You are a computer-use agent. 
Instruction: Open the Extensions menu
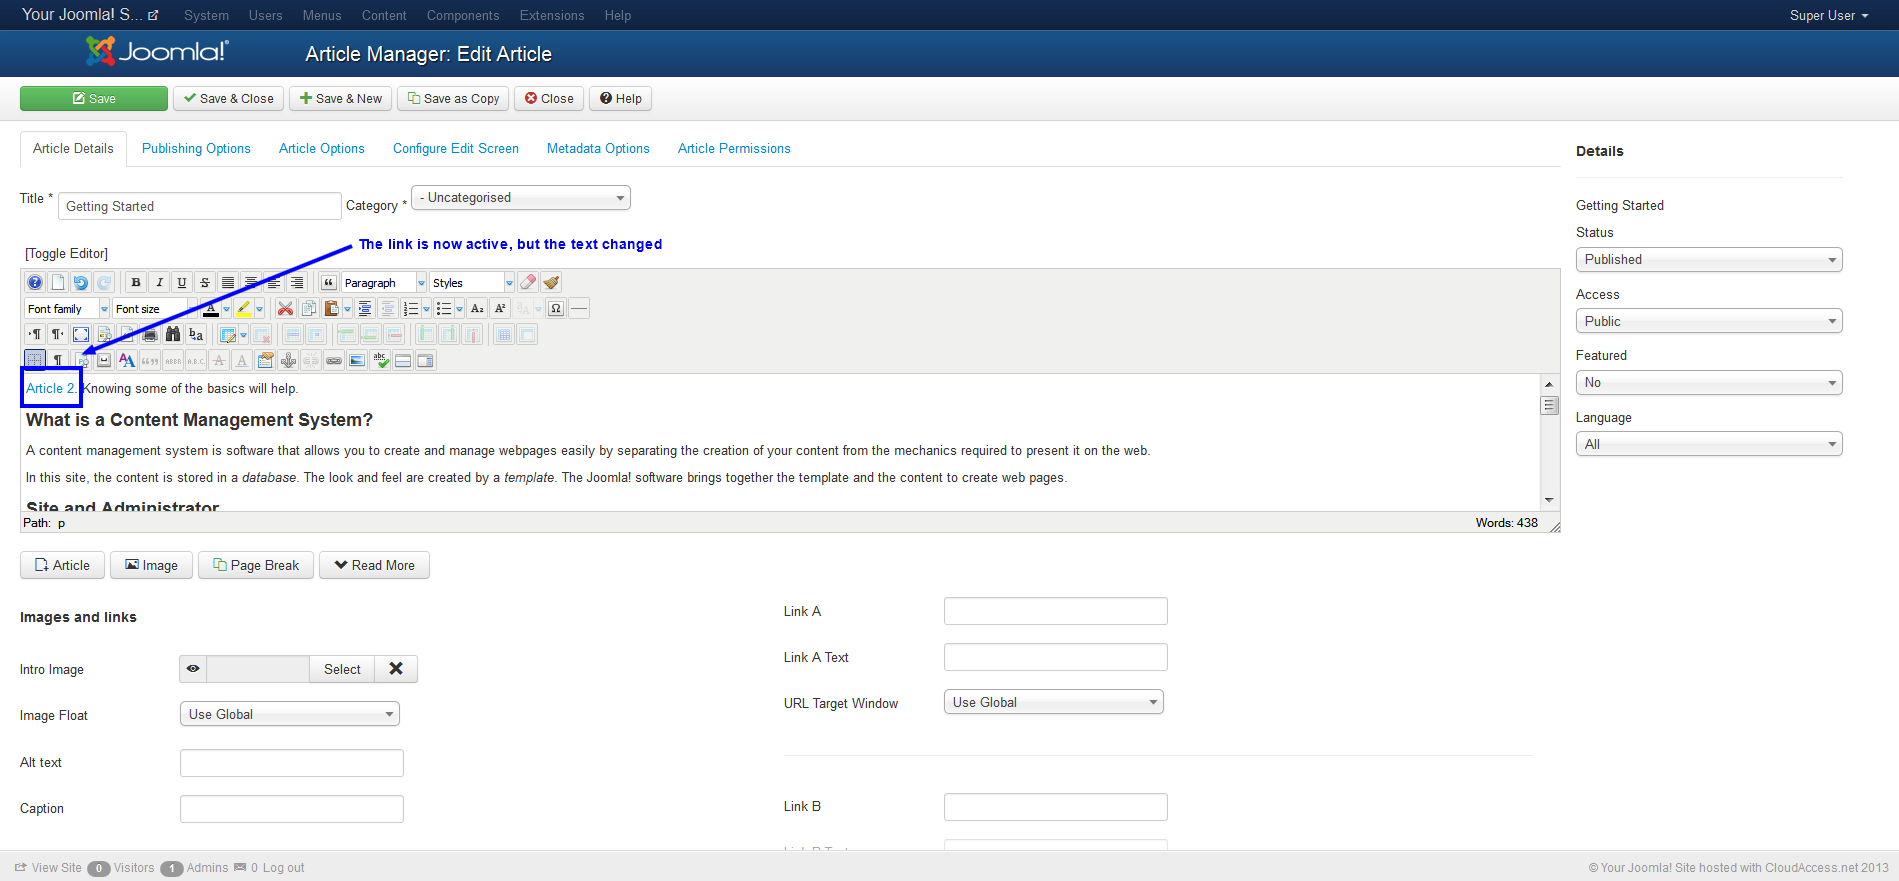click(552, 15)
